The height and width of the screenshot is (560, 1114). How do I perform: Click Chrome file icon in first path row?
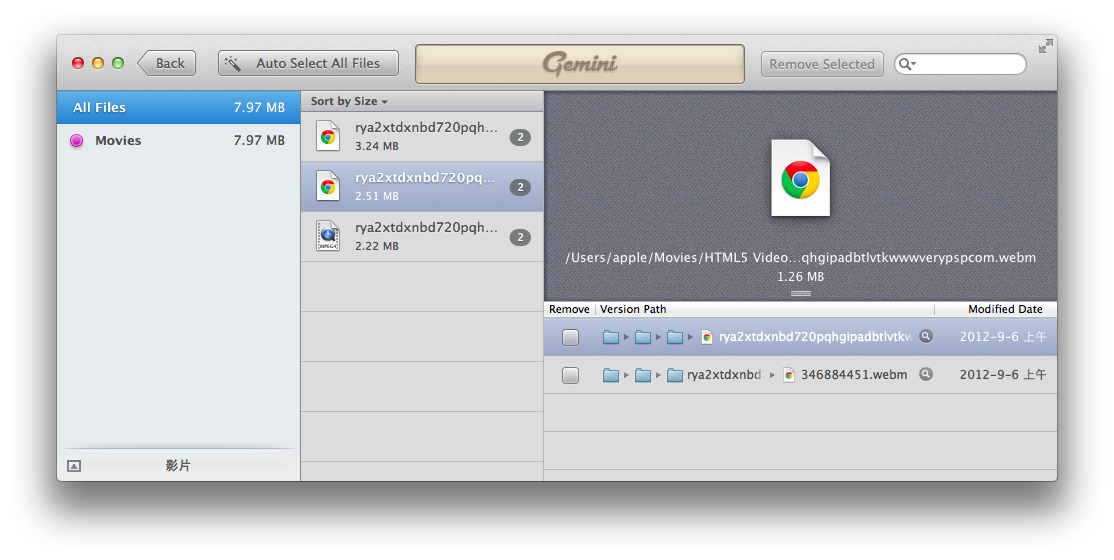707,337
